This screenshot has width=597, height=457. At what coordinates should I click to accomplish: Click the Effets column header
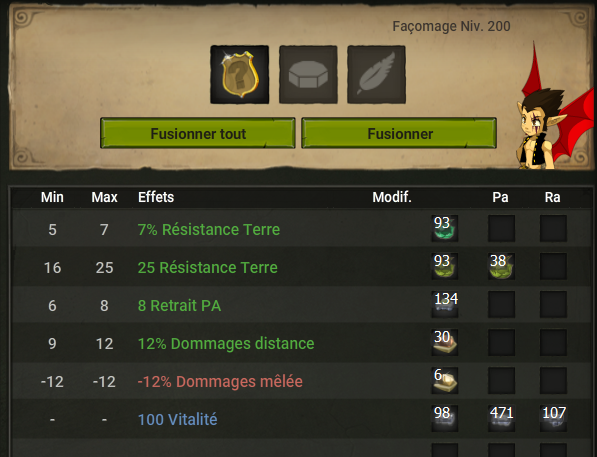click(x=156, y=197)
